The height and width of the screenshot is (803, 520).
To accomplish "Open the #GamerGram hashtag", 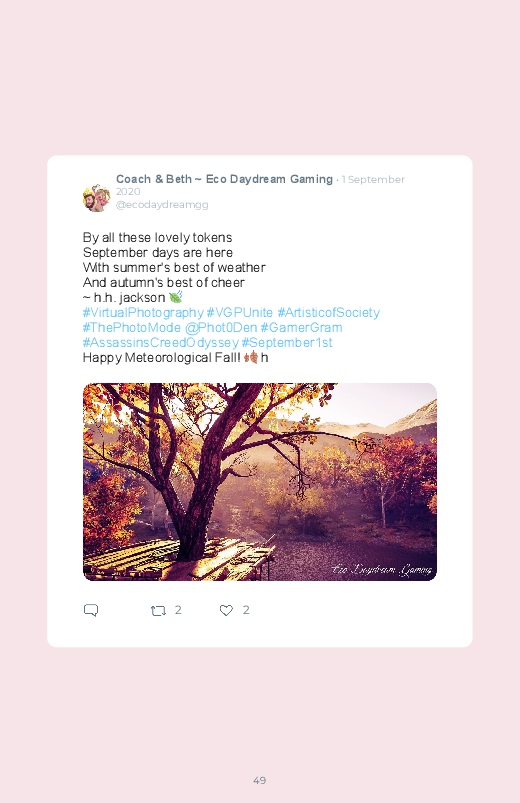I will tap(301, 327).
